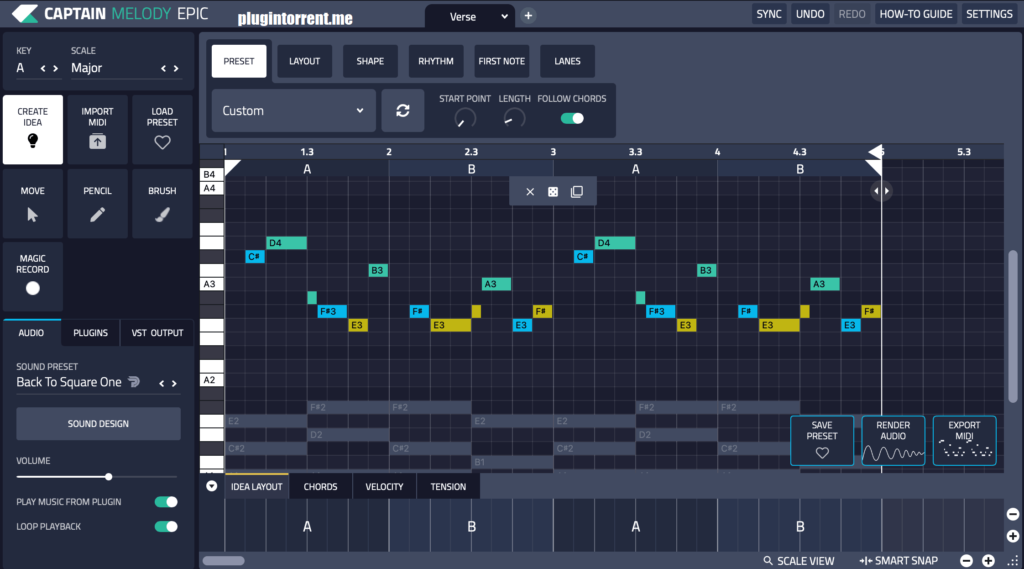This screenshot has height=569, width=1024.
Task: Zoom out horizontally with bottom minus icon
Action: (x=967, y=561)
